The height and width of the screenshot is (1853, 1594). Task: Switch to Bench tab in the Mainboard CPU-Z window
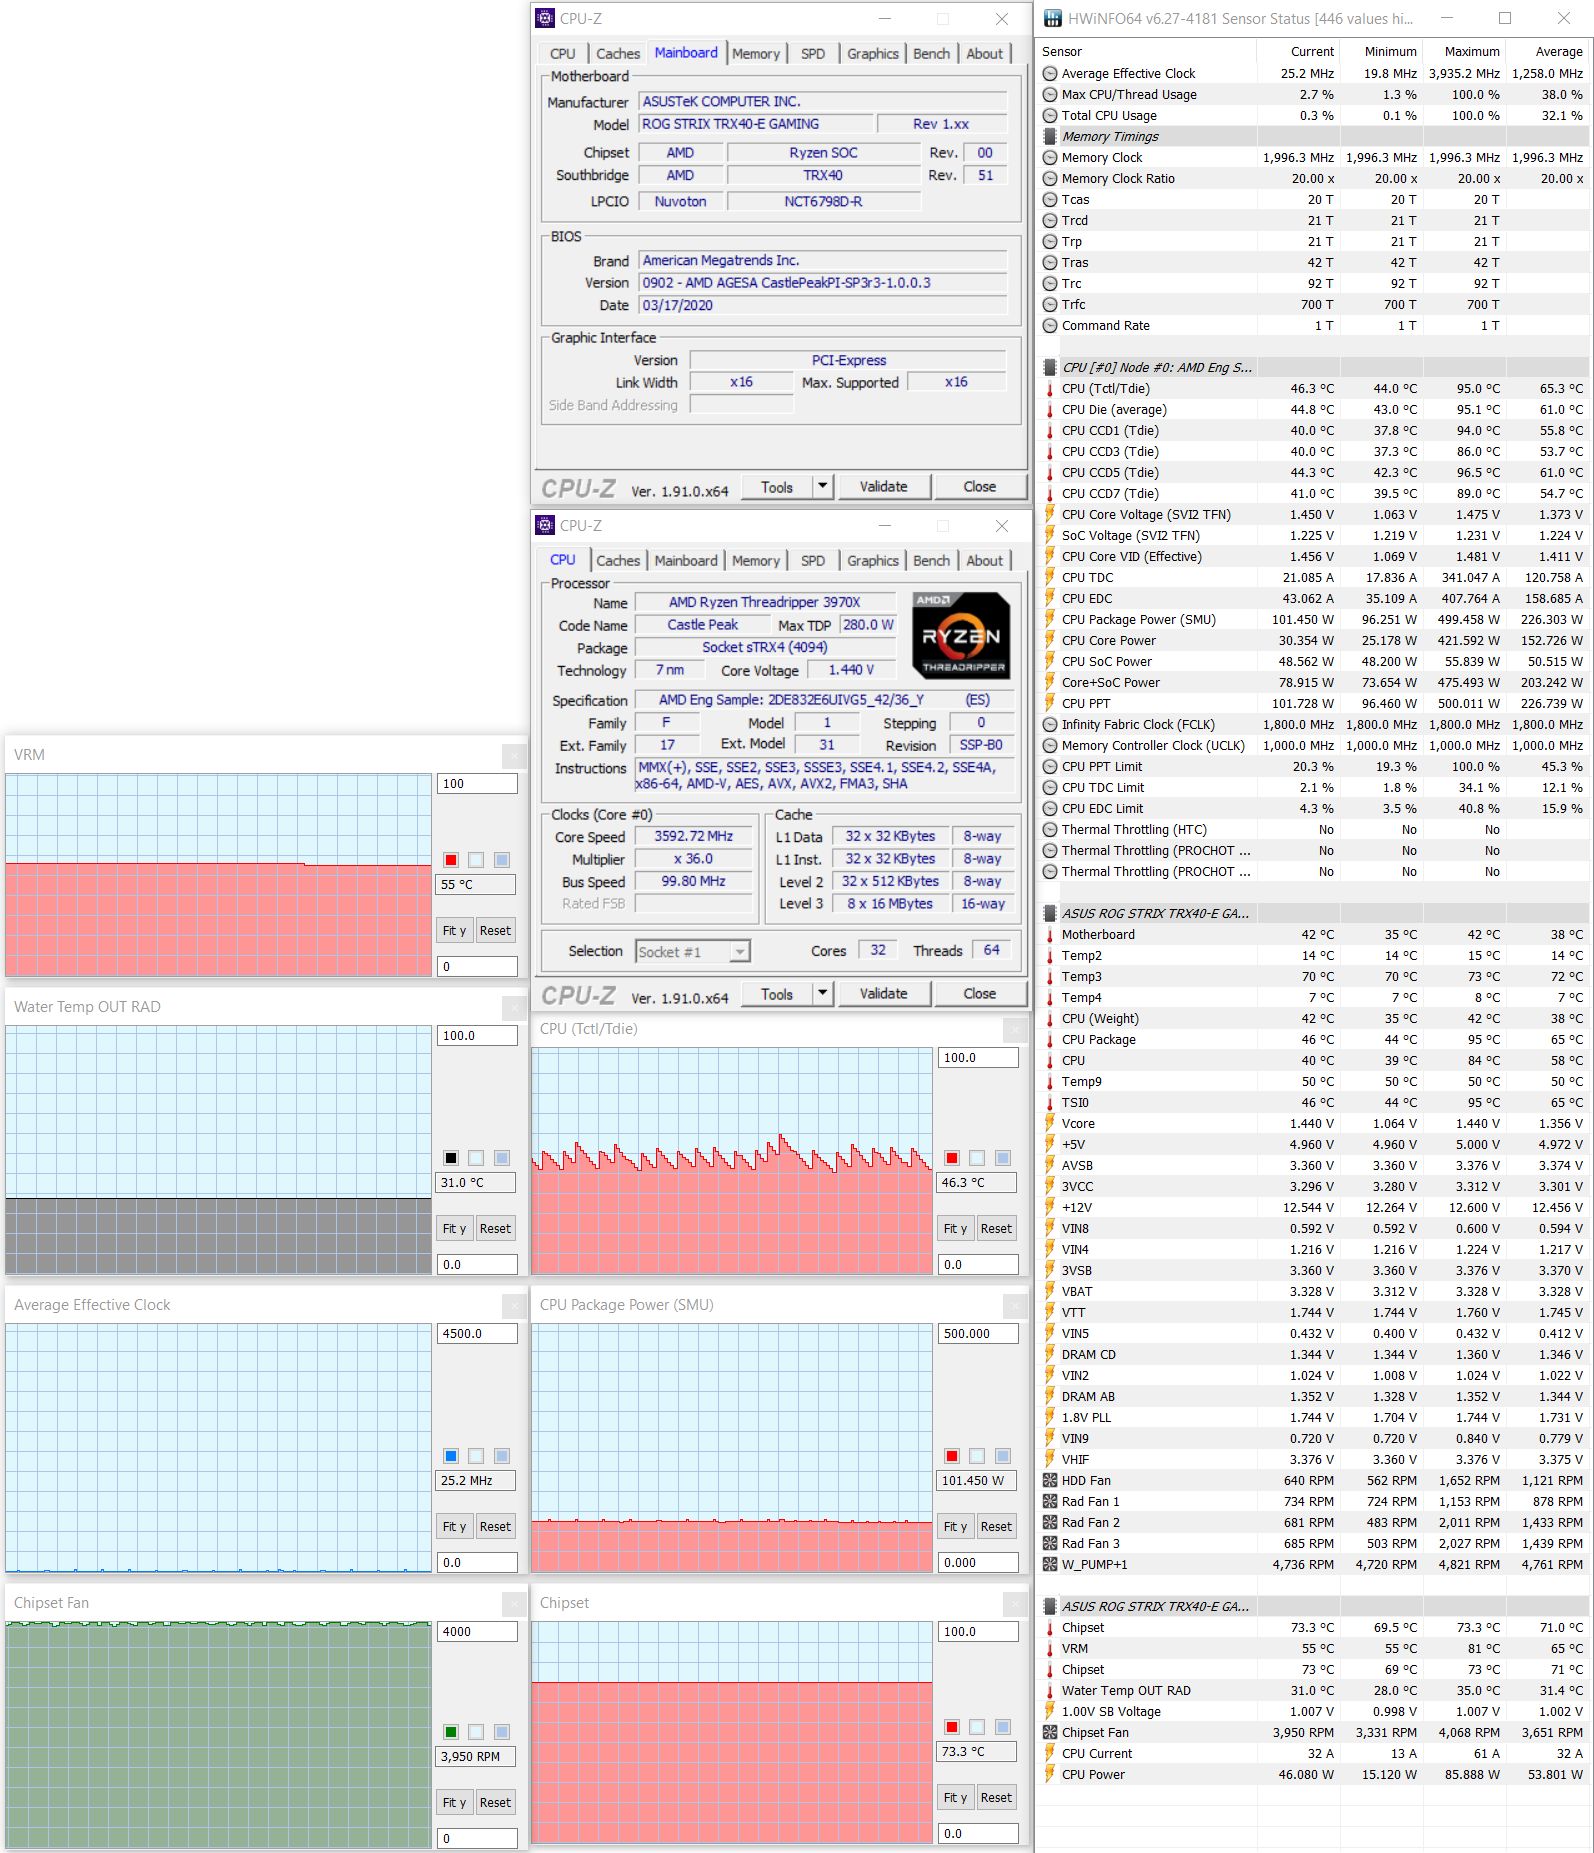pyautogui.click(x=931, y=54)
